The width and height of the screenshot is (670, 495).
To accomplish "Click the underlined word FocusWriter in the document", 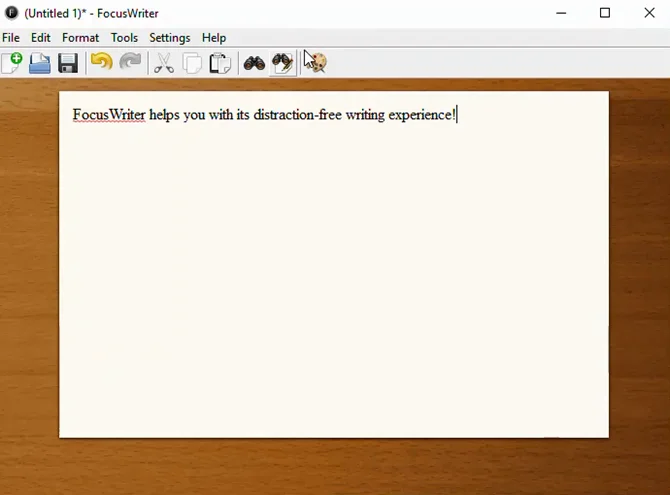I will 109,115.
